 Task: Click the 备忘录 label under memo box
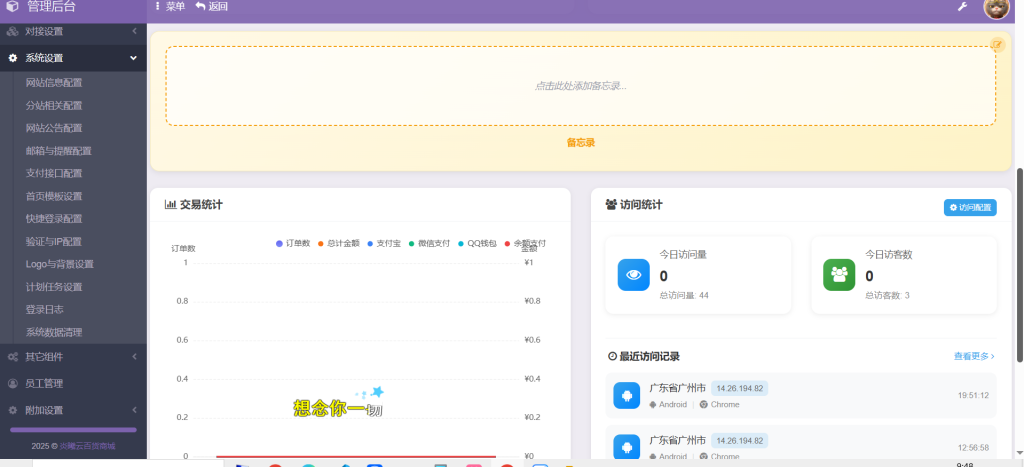coord(581,142)
